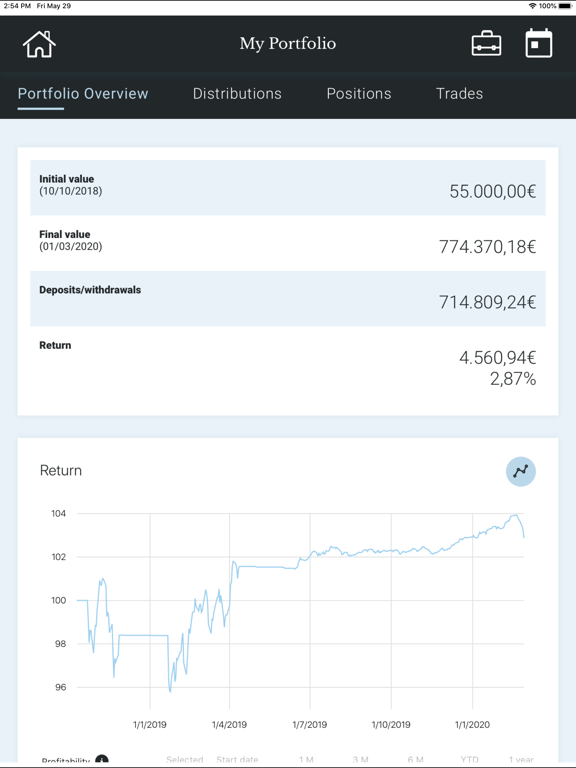Tap the 104 y-axis label
This screenshot has height=768, width=576.
(x=58, y=513)
